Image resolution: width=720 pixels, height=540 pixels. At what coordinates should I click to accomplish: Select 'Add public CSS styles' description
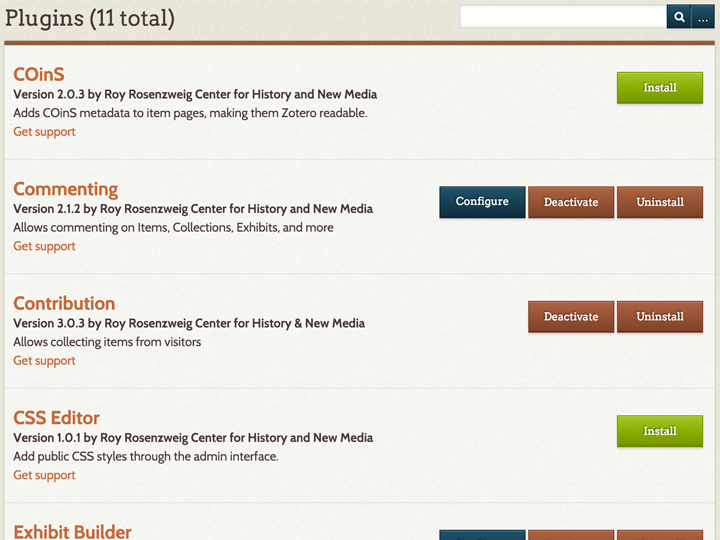pos(146,456)
